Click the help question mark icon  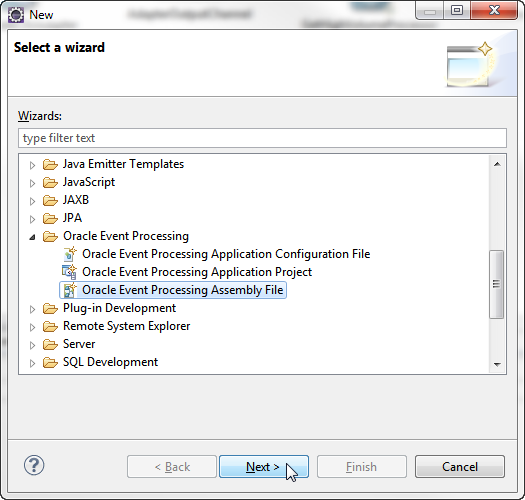point(34,465)
